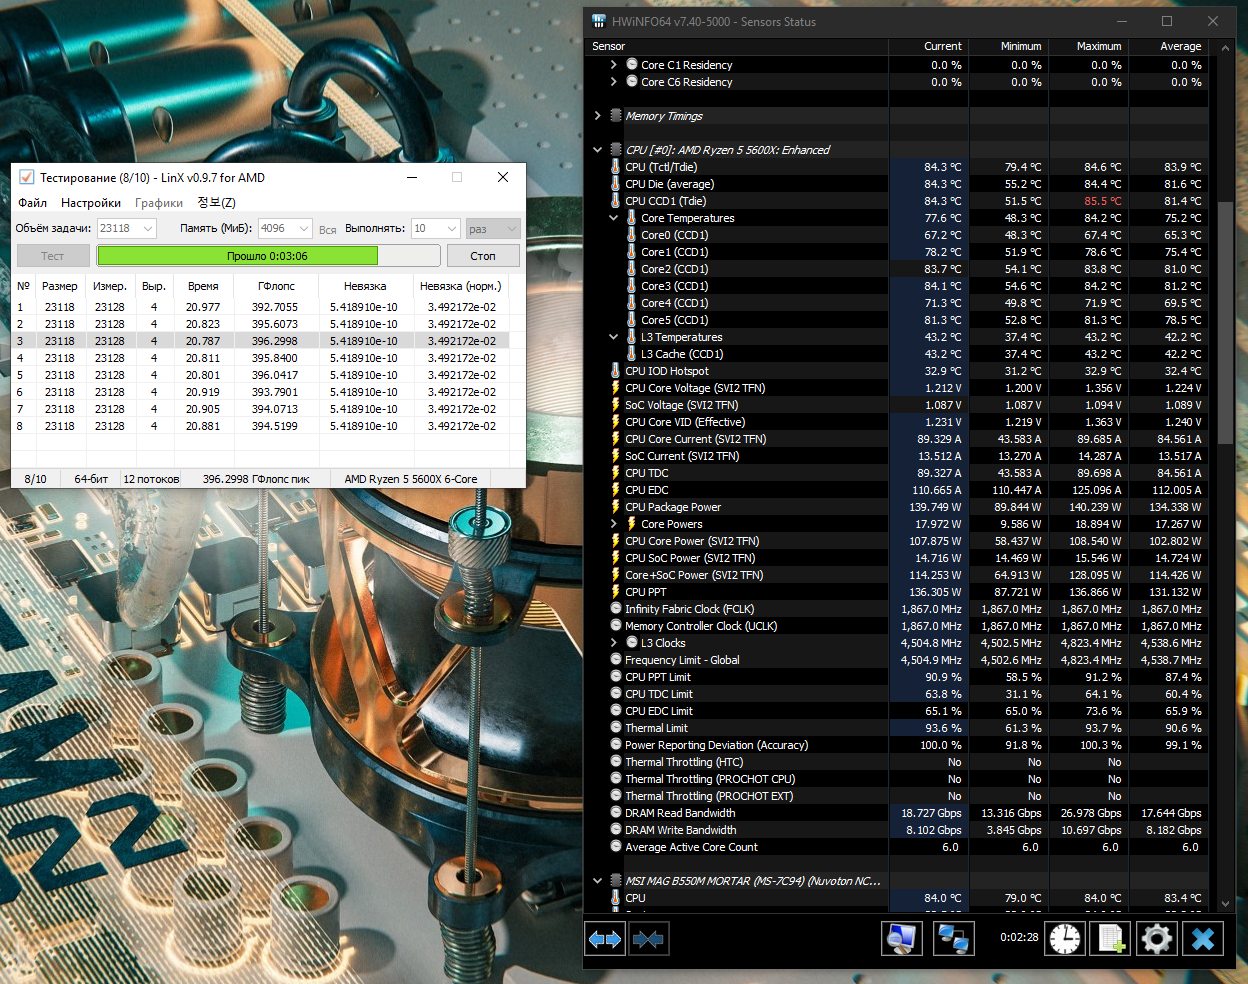Collapse the MSI MAG B550M MORTAR section
Image resolution: width=1248 pixels, height=984 pixels.
tap(598, 881)
